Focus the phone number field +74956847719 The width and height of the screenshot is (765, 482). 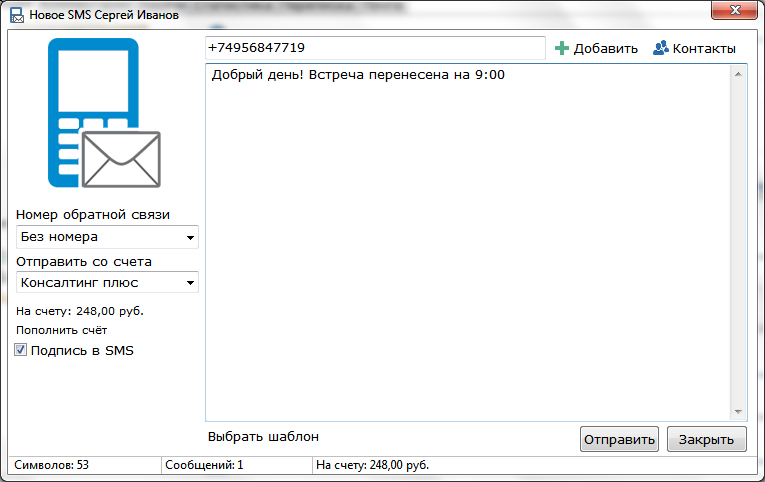tap(375, 48)
